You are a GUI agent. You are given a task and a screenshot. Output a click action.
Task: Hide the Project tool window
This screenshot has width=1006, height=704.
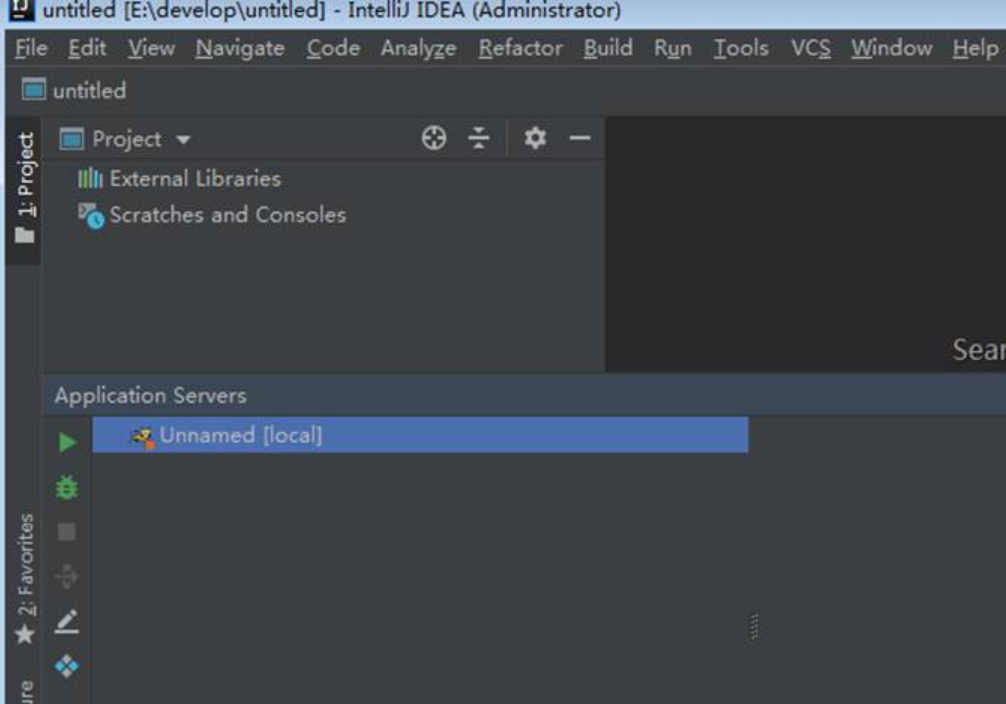580,138
